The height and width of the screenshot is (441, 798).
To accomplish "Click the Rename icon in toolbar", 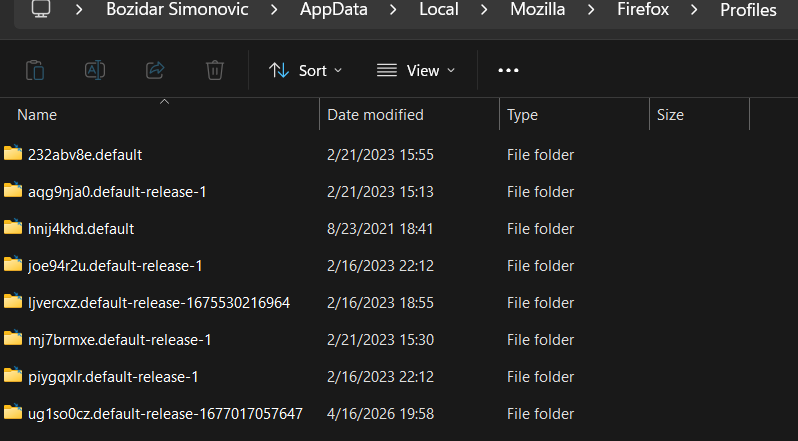I will (95, 70).
